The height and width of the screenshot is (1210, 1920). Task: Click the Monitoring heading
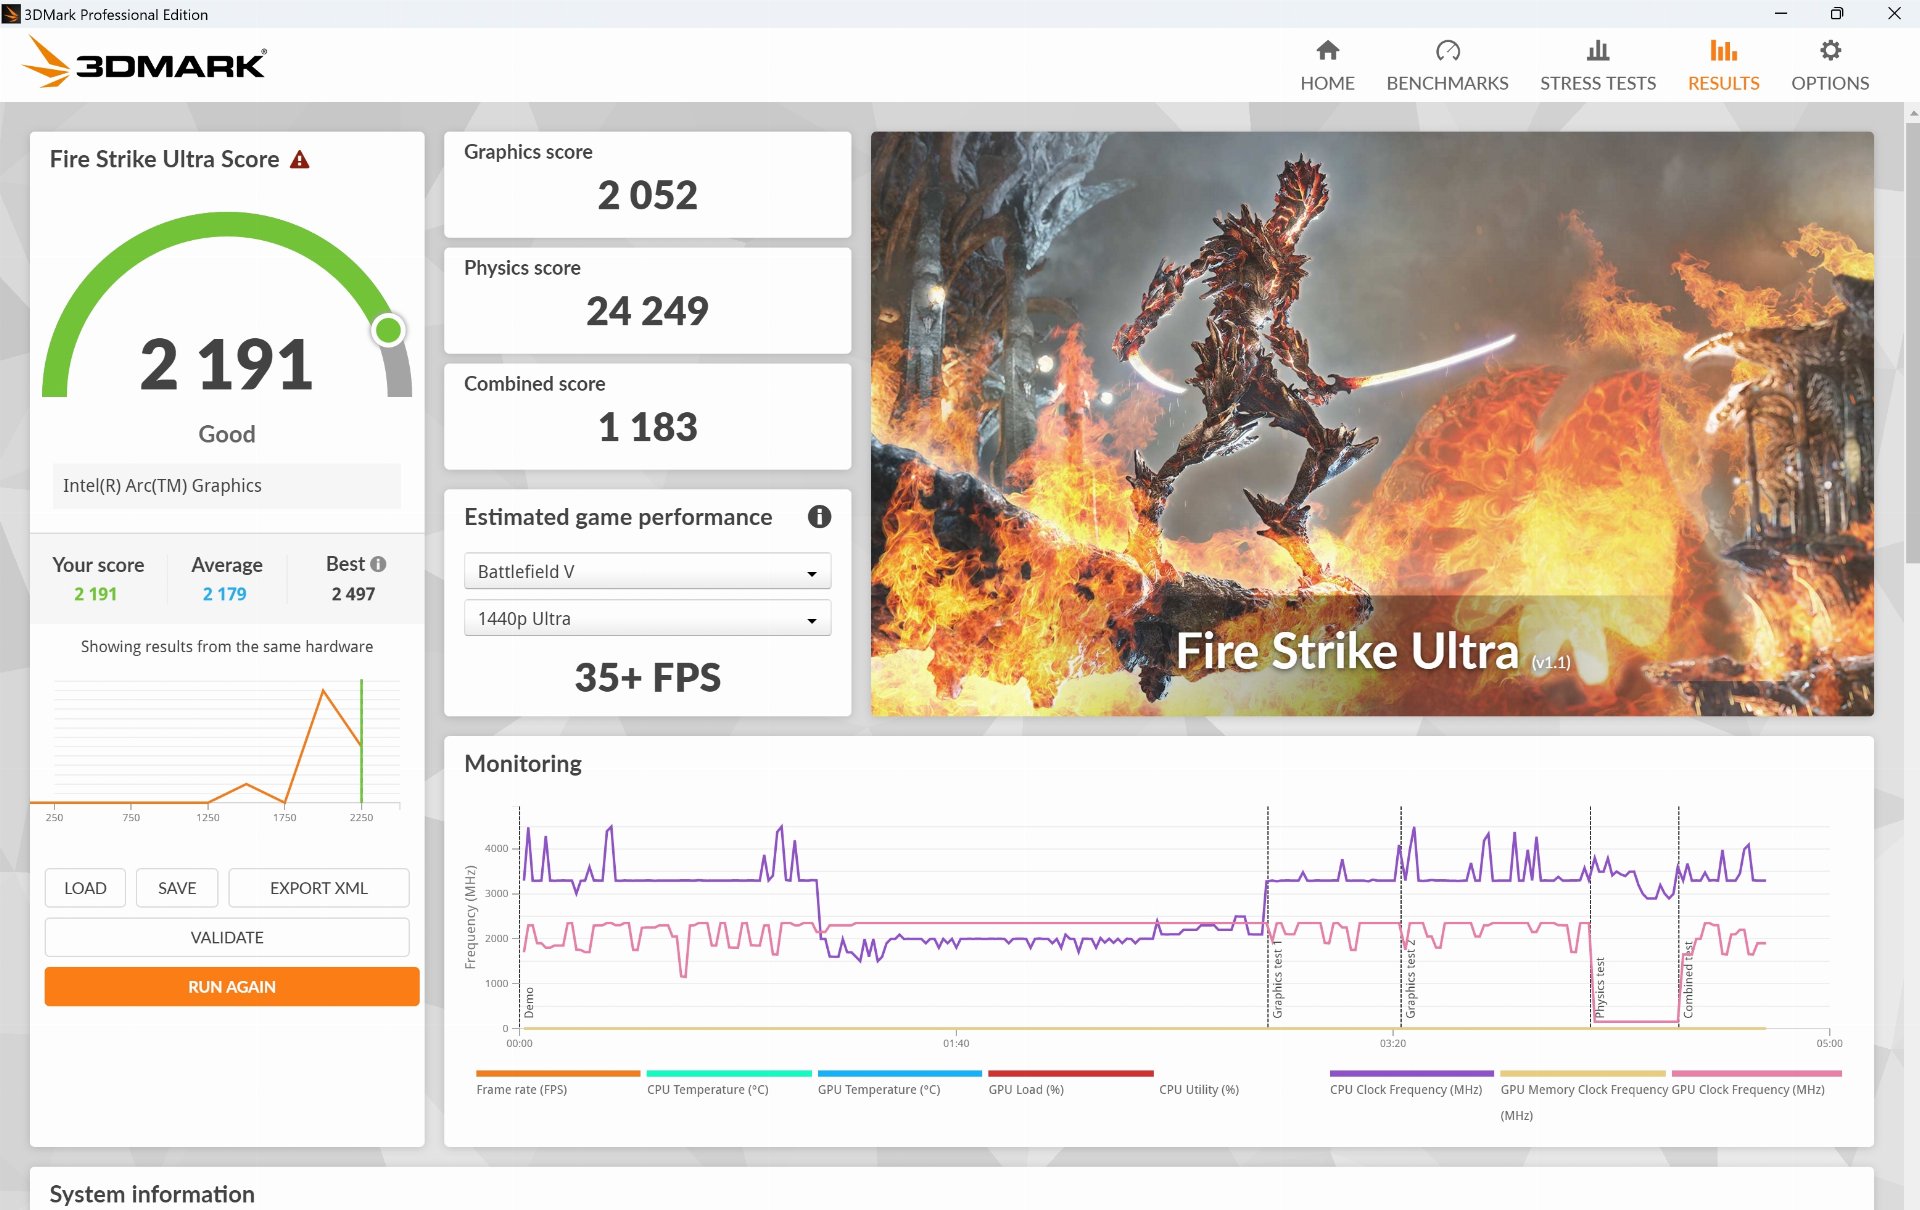[x=523, y=763]
